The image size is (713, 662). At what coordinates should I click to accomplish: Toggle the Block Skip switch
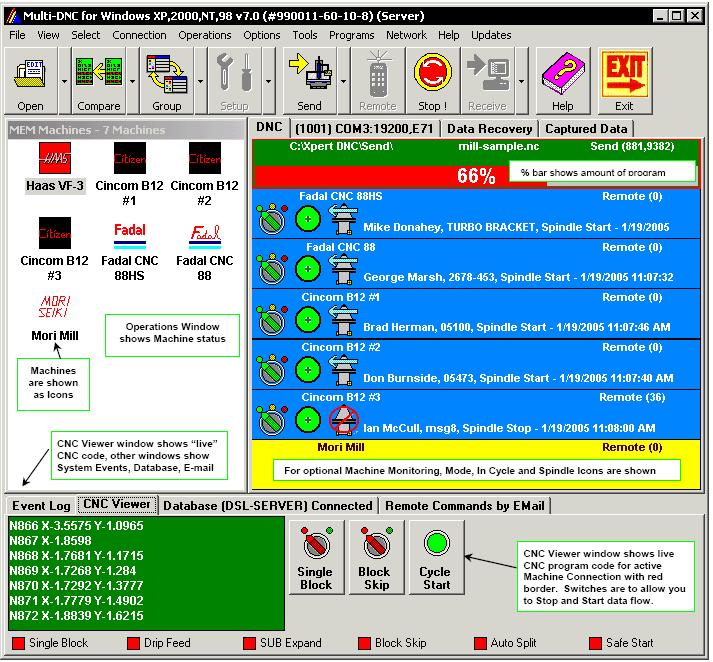click(x=375, y=557)
